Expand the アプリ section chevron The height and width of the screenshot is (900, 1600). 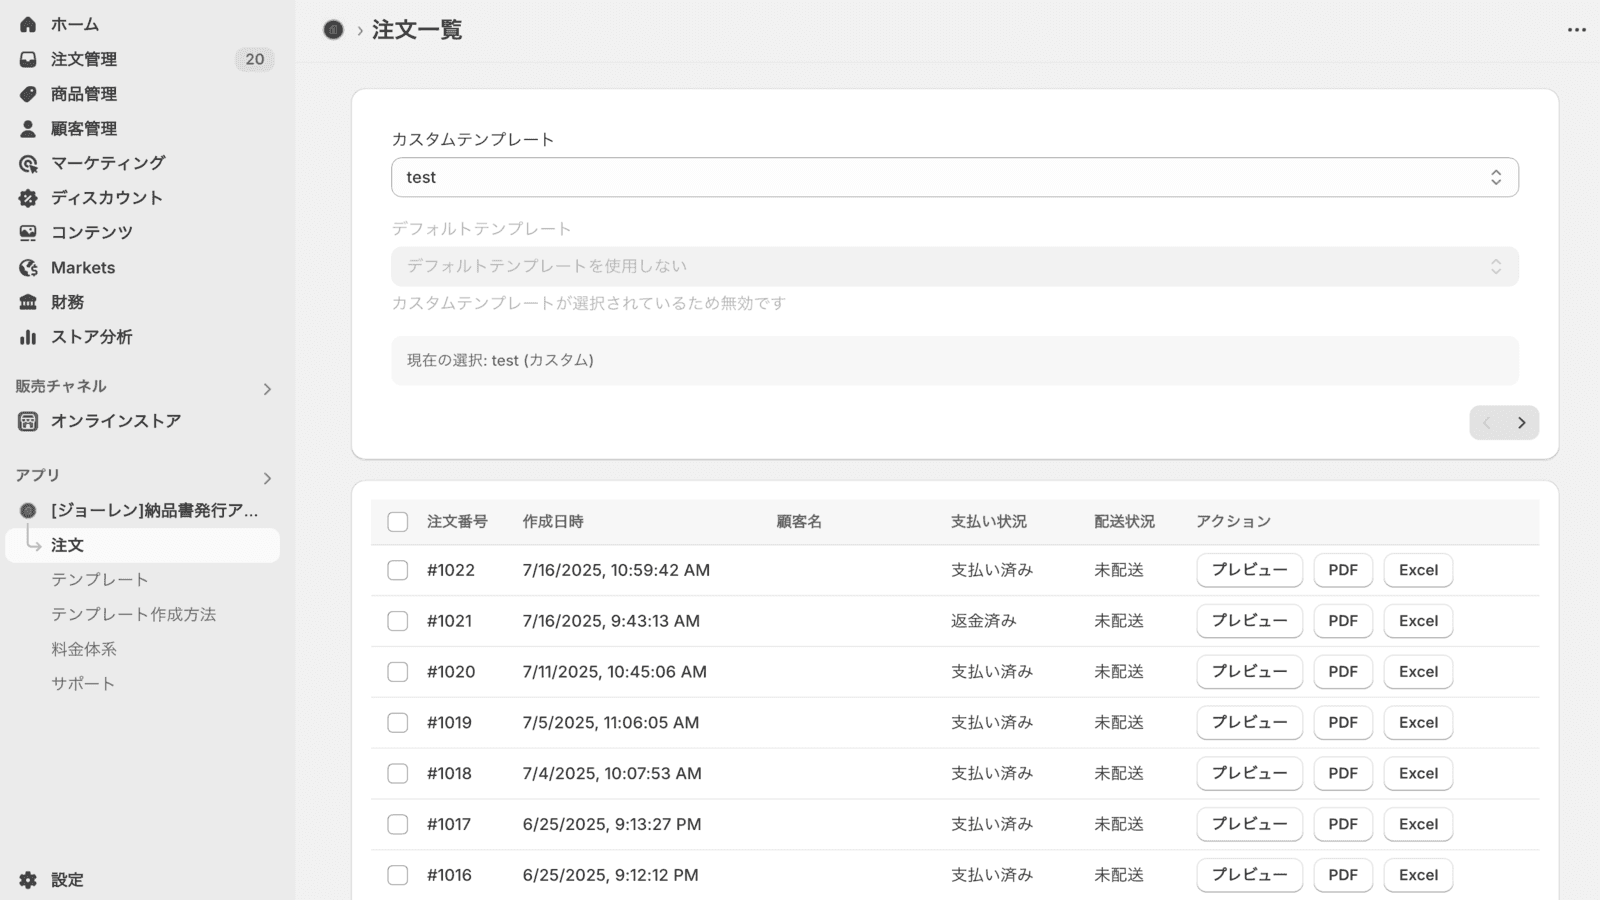267,477
